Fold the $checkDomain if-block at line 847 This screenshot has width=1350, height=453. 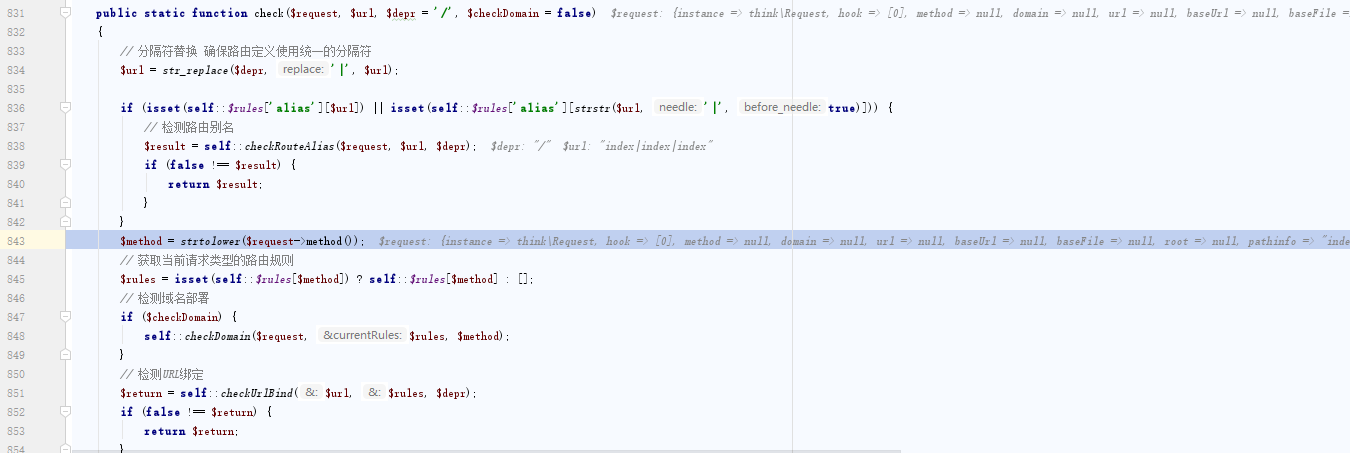coord(65,316)
